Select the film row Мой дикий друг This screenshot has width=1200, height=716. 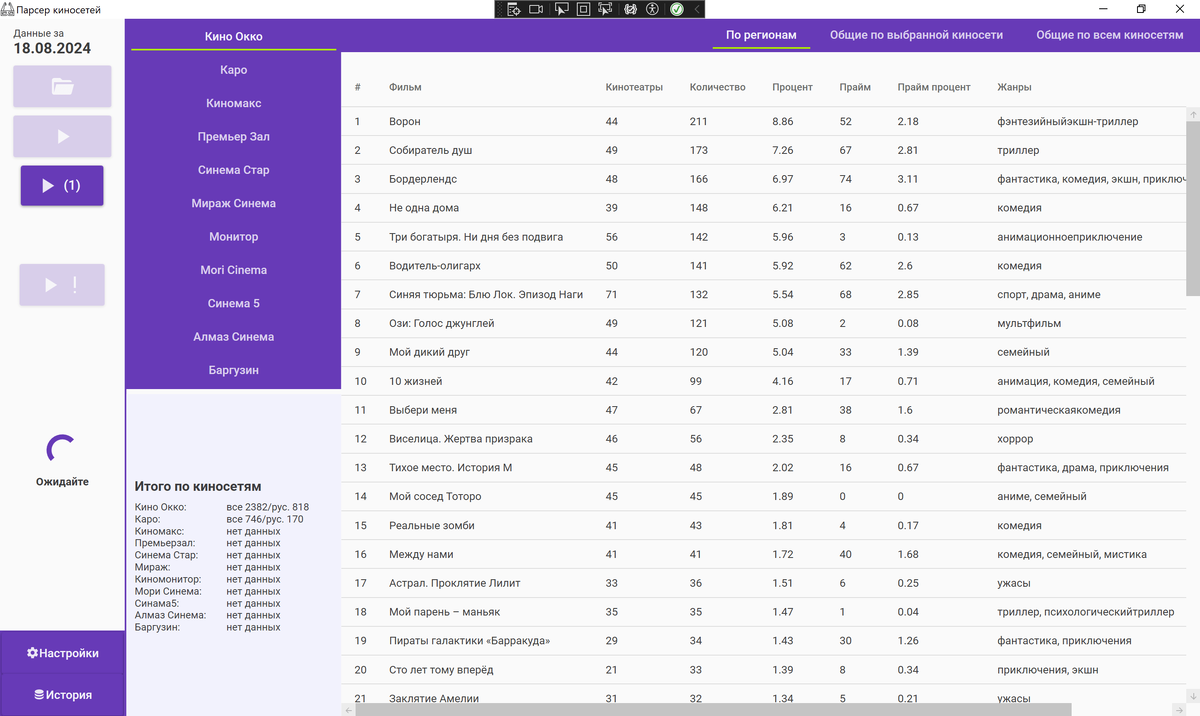coord(763,352)
